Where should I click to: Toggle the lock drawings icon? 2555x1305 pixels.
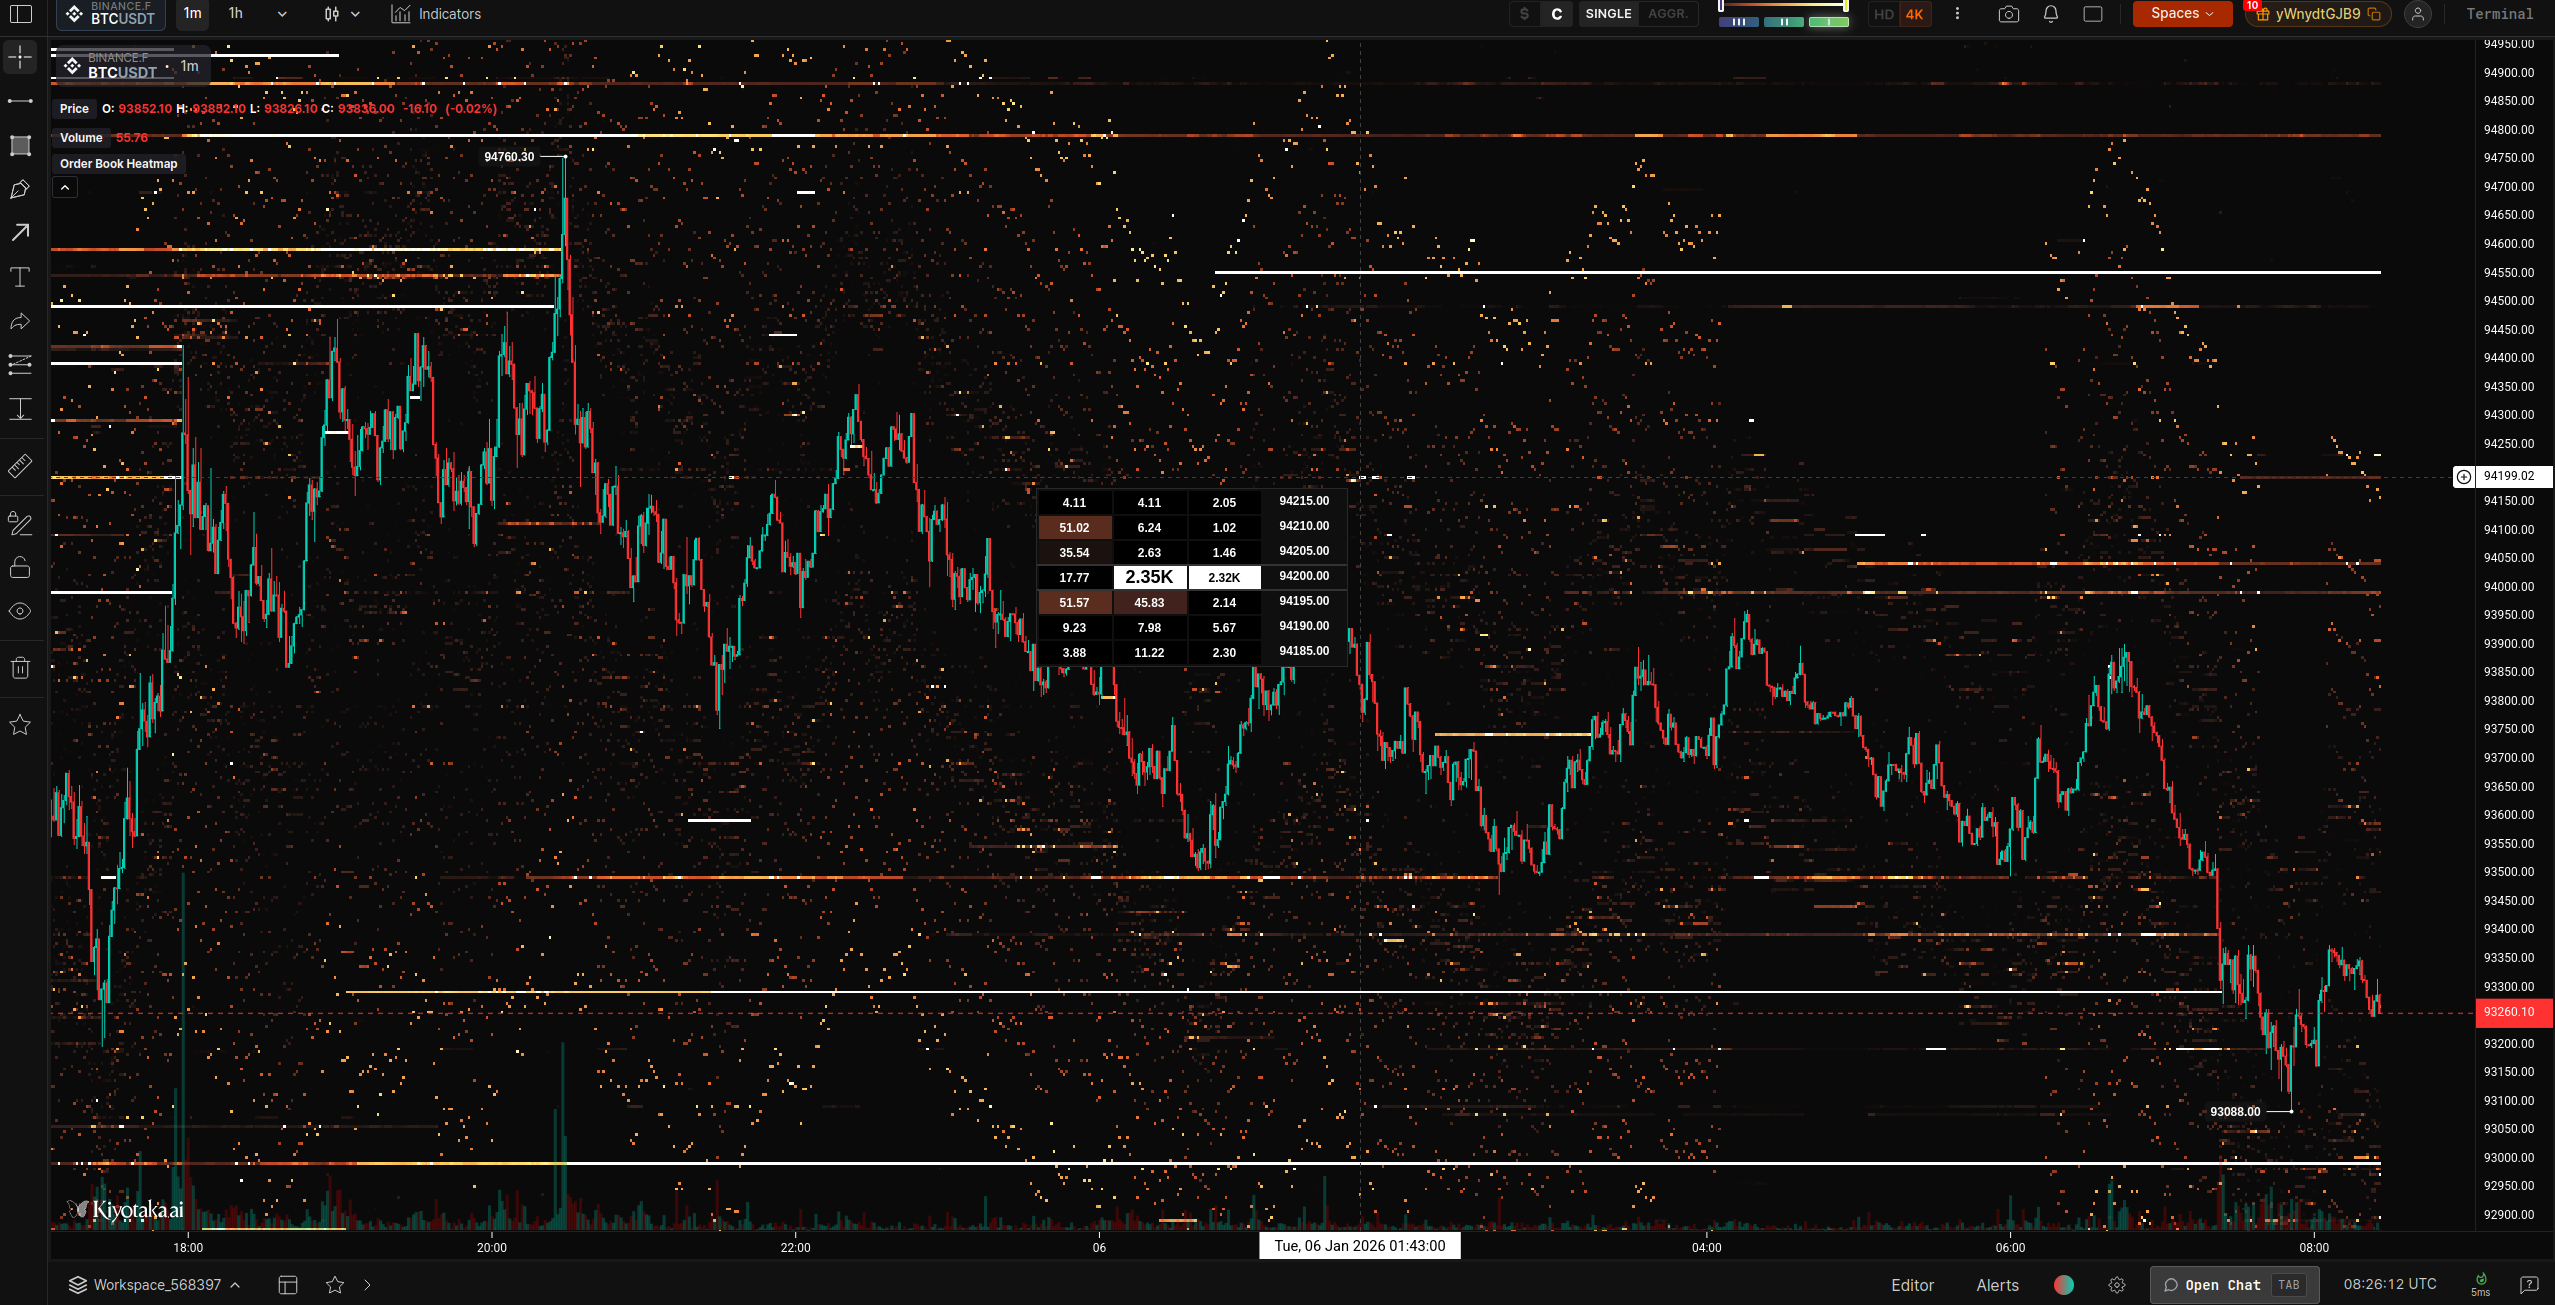20,567
